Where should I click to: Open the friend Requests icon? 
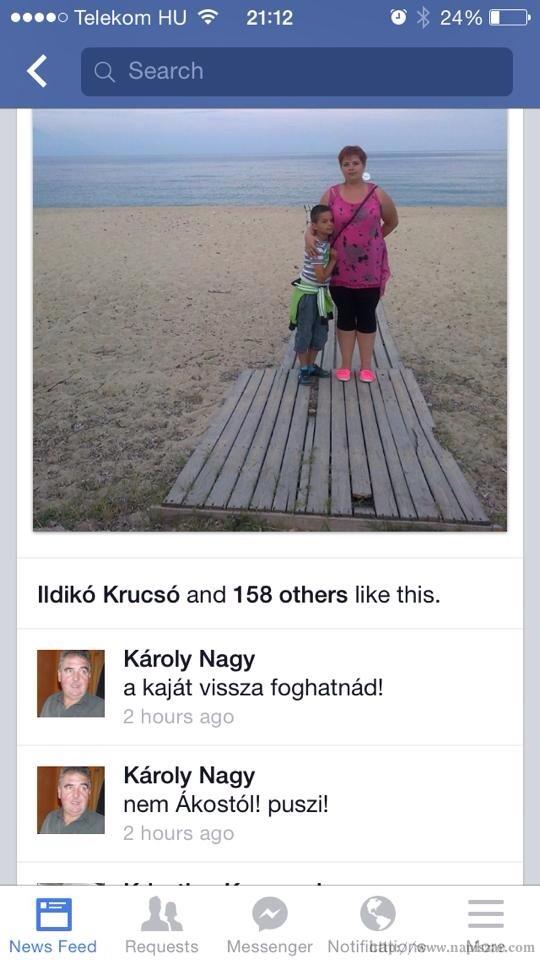coord(162,914)
